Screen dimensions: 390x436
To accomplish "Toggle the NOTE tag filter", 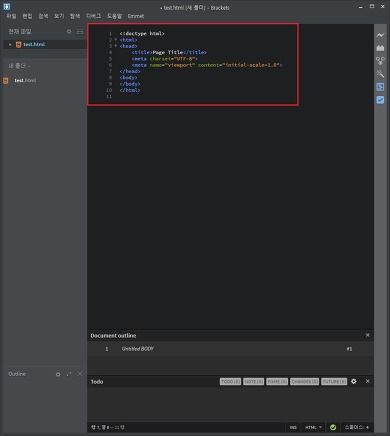I will tap(254, 381).
